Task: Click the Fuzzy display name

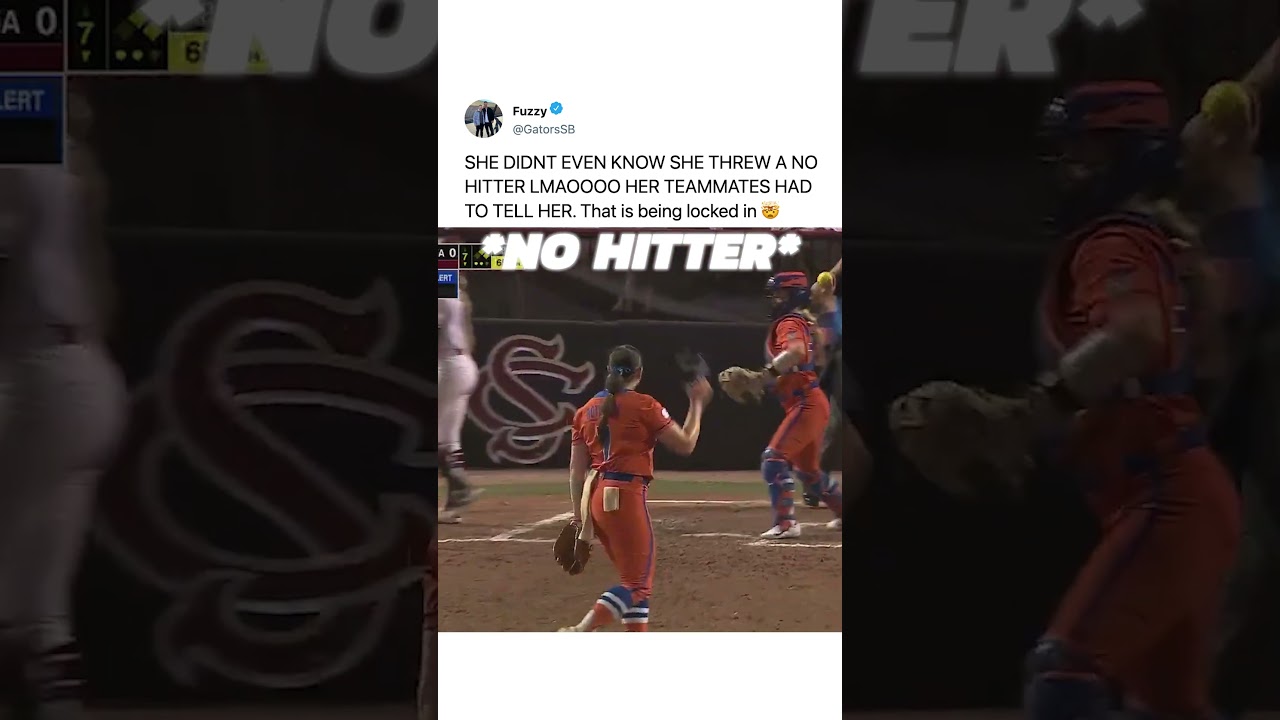Action: (529, 110)
